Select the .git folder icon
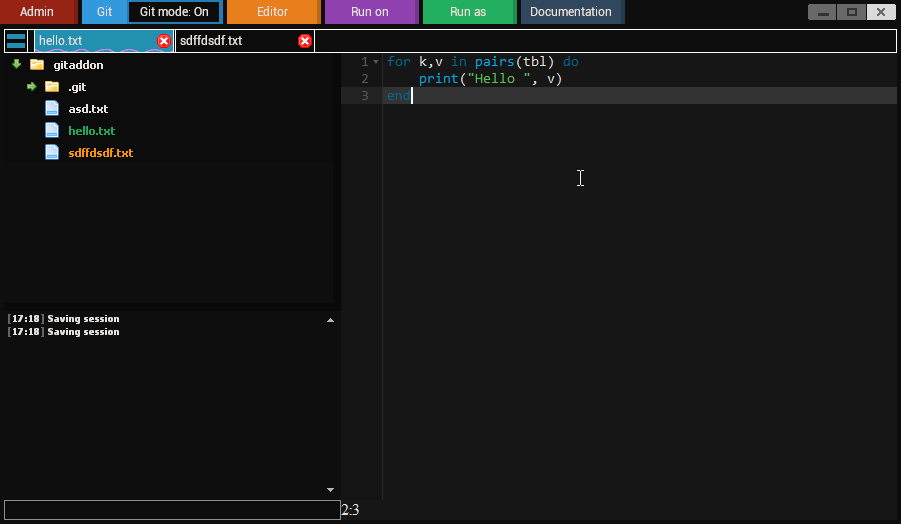901x524 pixels. coord(52,86)
